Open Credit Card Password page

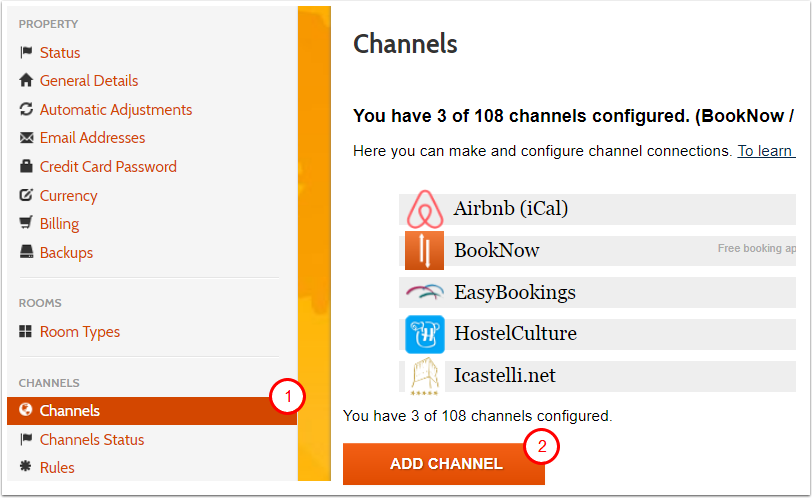click(x=108, y=167)
